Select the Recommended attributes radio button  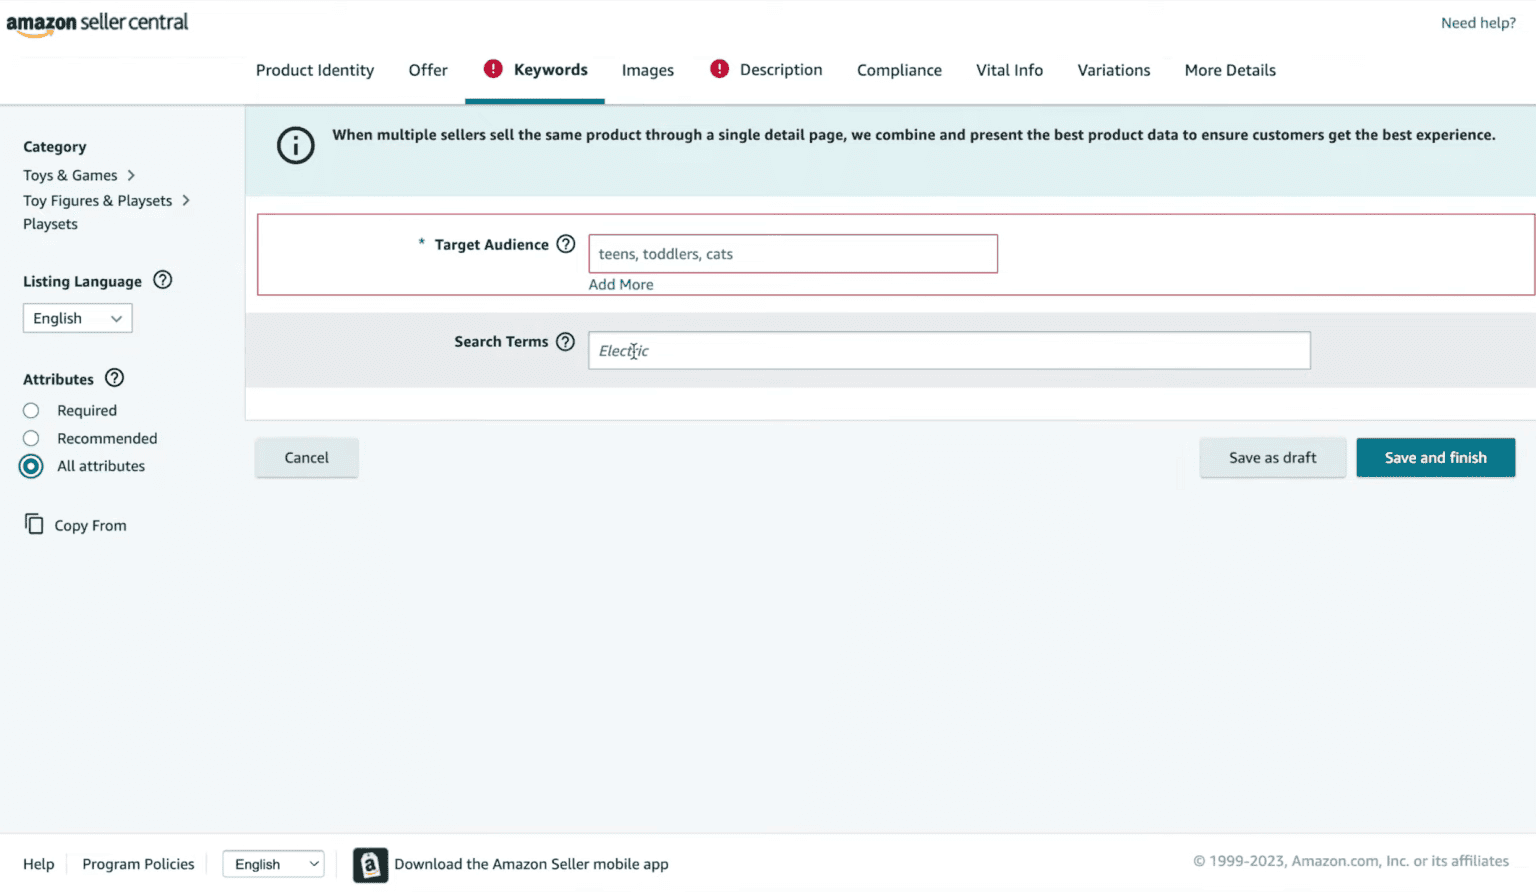click(x=32, y=438)
